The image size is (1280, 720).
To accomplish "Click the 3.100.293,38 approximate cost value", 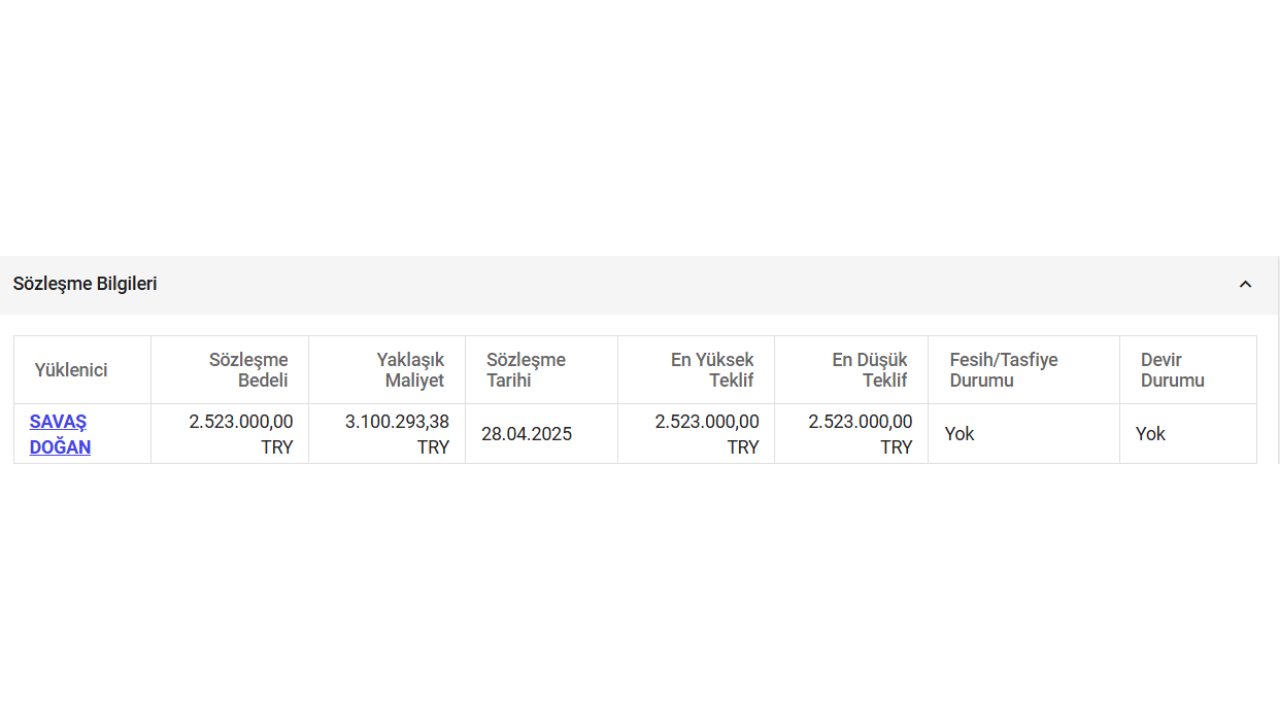I will 397,422.
